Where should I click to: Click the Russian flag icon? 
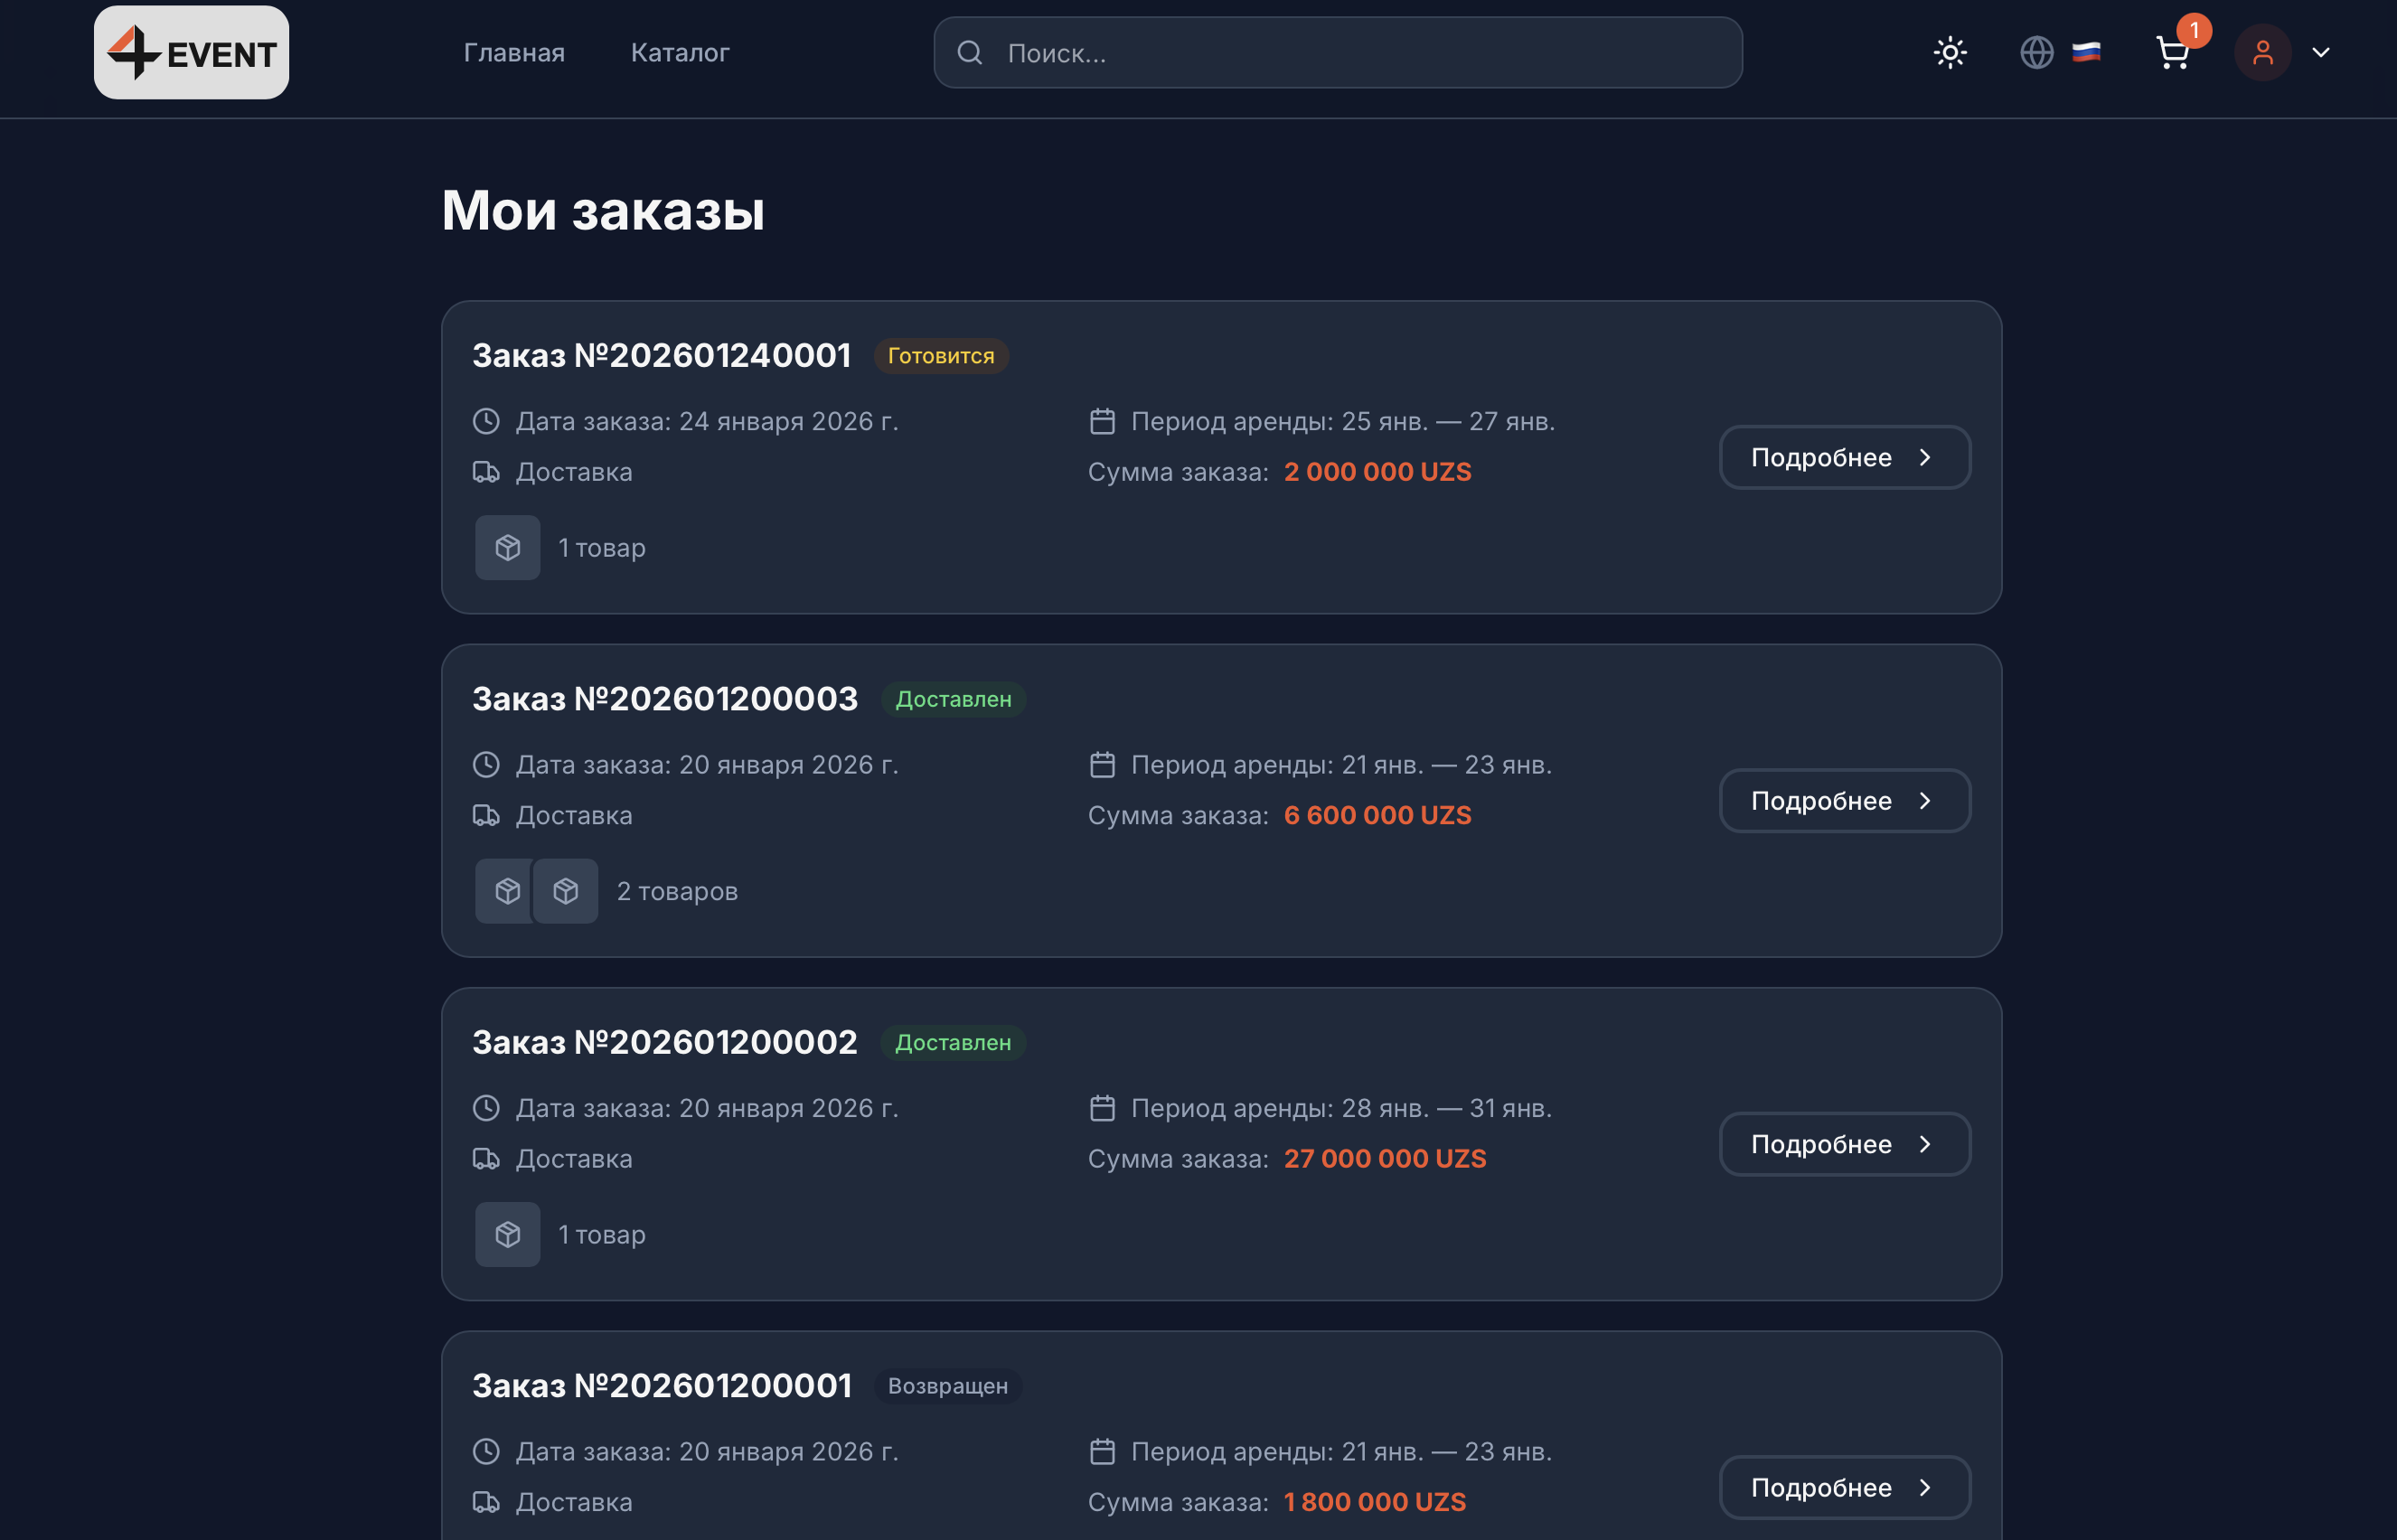tap(2087, 52)
